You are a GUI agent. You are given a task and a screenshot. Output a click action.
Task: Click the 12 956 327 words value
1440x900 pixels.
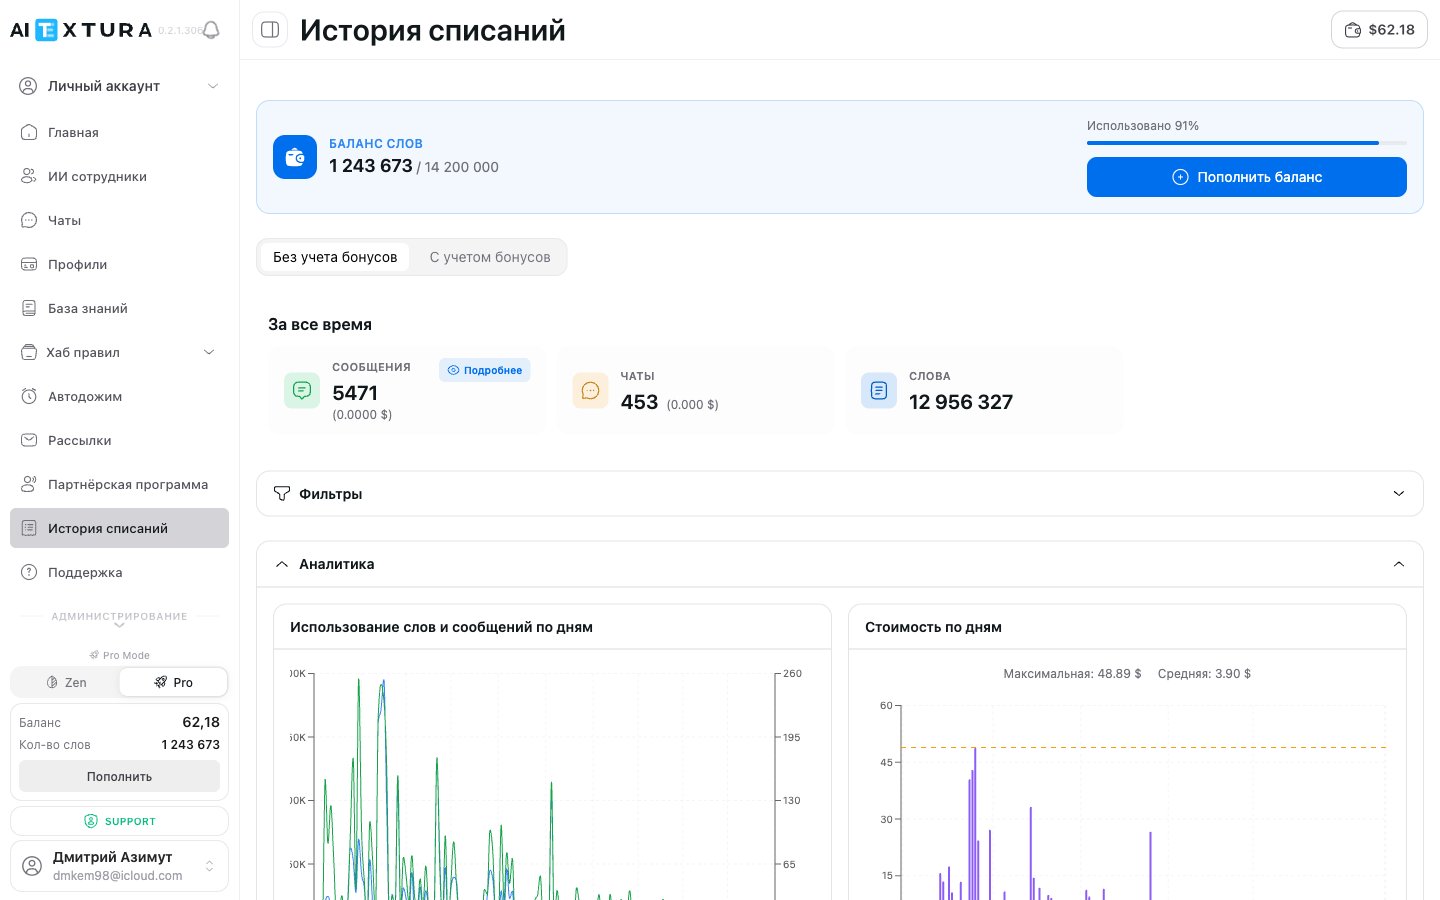pyautogui.click(x=961, y=402)
